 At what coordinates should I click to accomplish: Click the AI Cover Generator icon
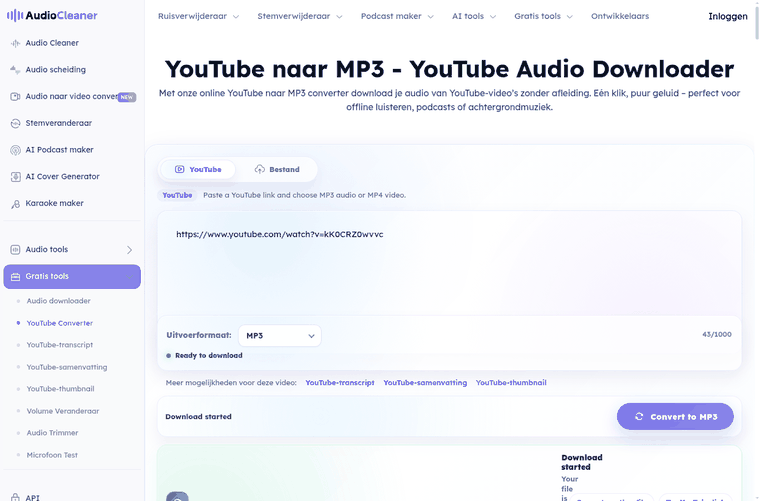[x=15, y=177]
